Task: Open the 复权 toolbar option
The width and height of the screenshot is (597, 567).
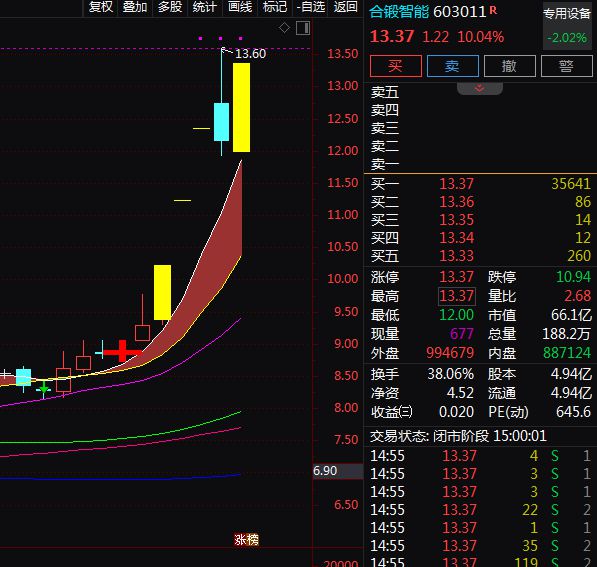Action: click(x=101, y=7)
